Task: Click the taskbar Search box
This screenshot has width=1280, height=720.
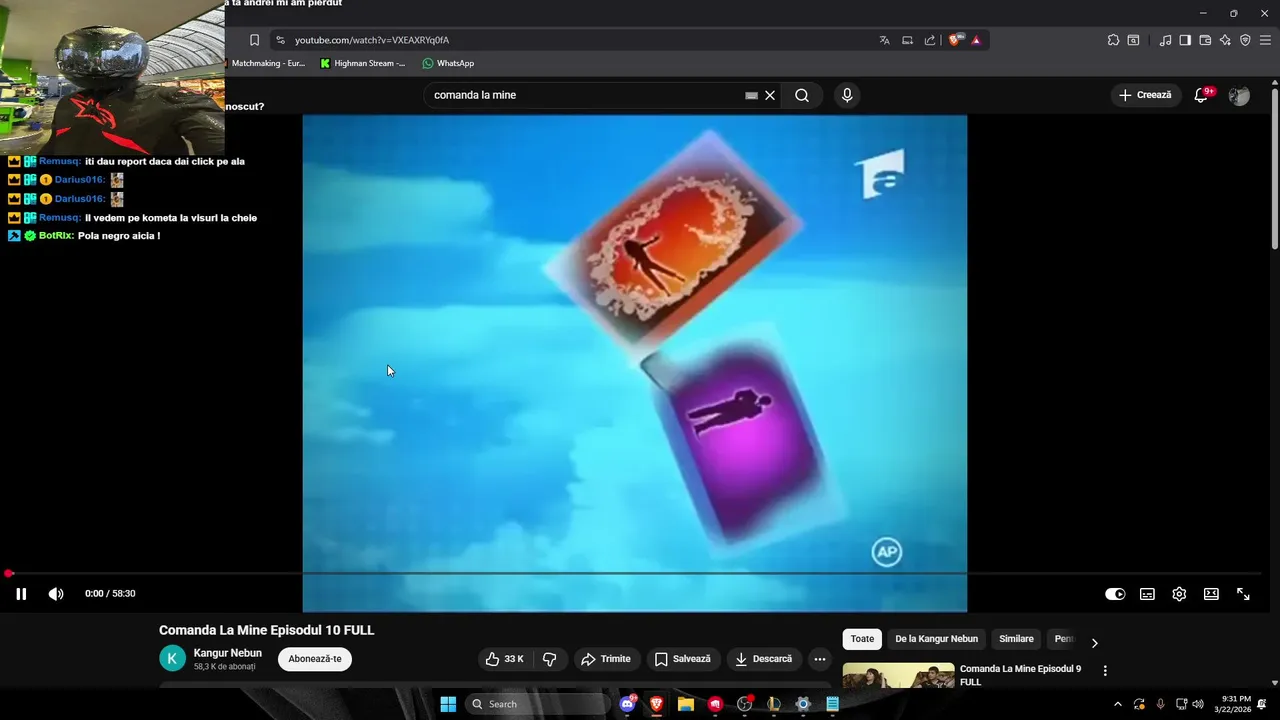Action: click(538, 704)
